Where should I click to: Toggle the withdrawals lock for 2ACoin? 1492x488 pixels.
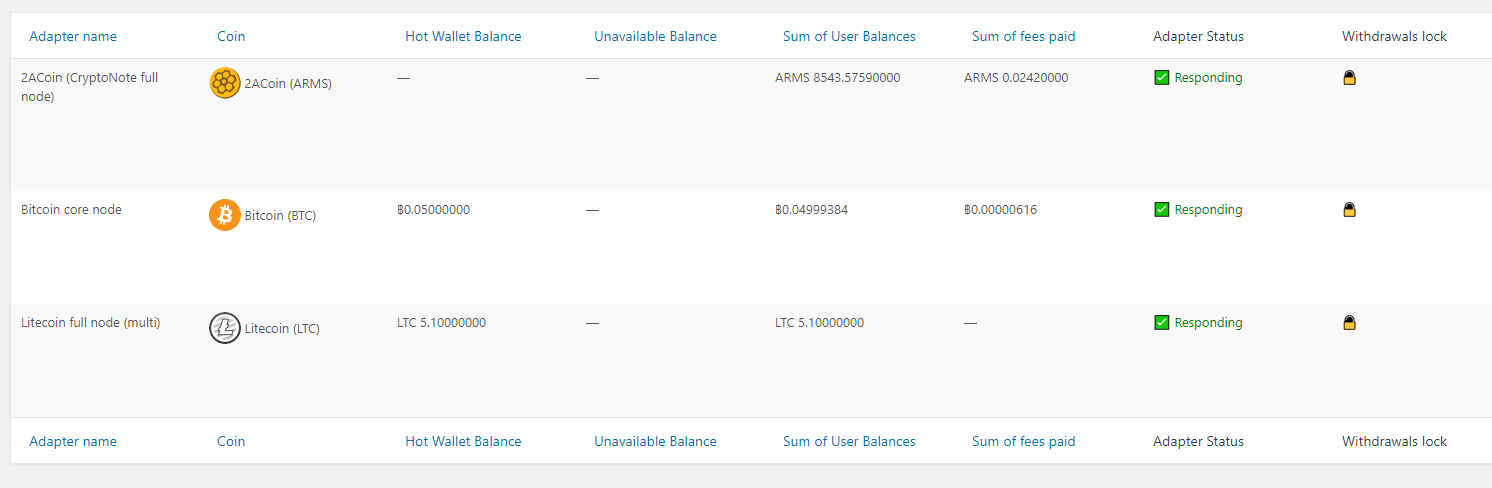pos(1349,78)
